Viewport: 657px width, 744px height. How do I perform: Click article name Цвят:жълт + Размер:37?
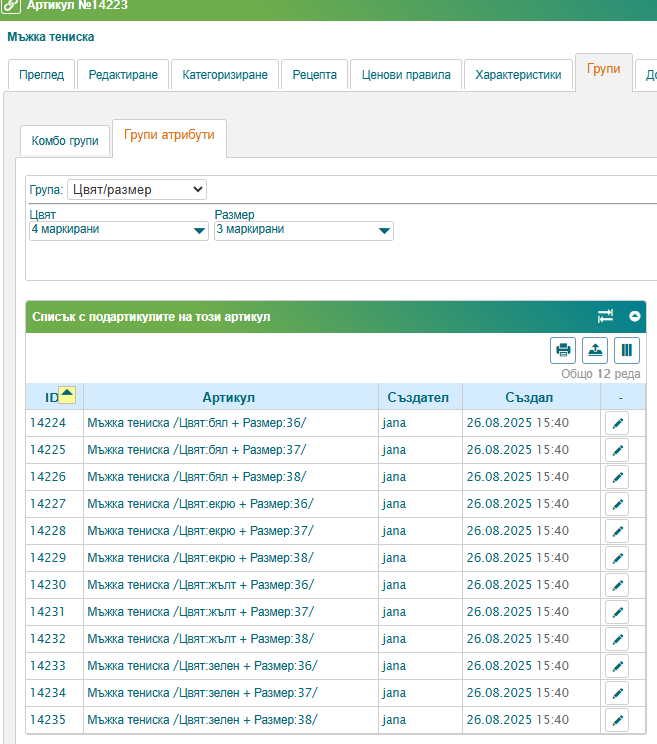pos(201,612)
